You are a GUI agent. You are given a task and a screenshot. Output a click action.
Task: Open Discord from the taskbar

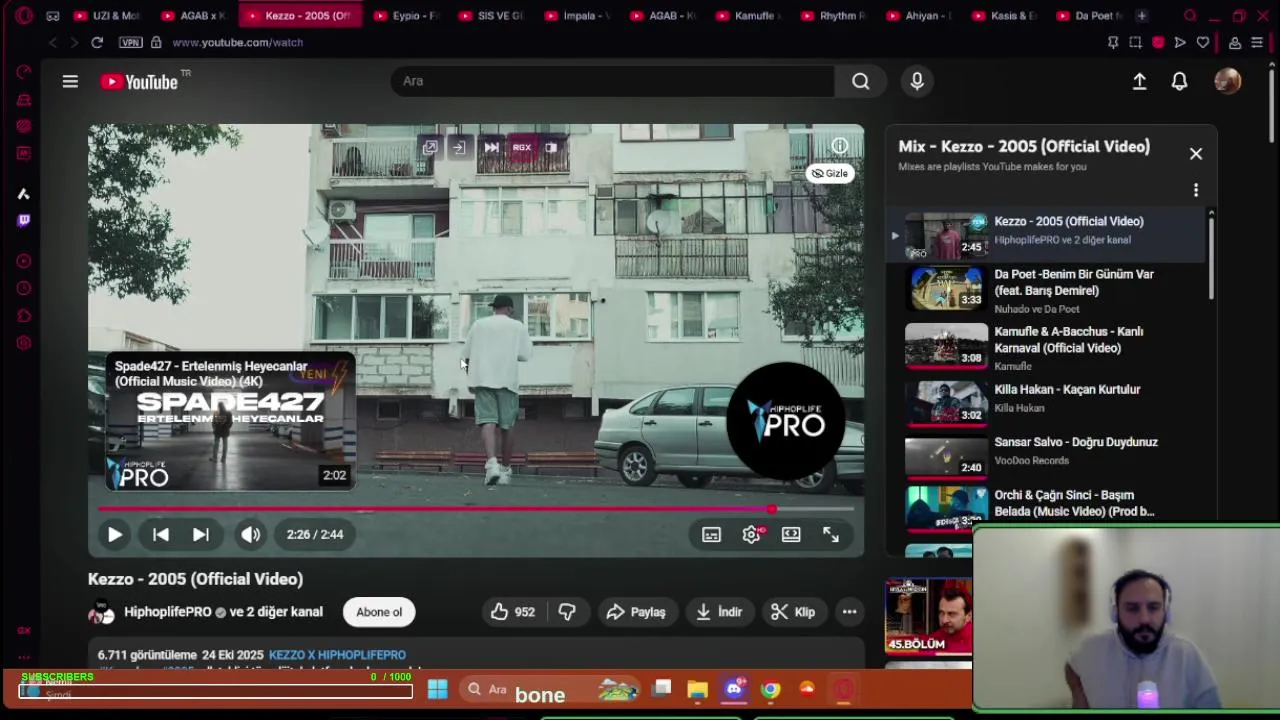click(734, 689)
